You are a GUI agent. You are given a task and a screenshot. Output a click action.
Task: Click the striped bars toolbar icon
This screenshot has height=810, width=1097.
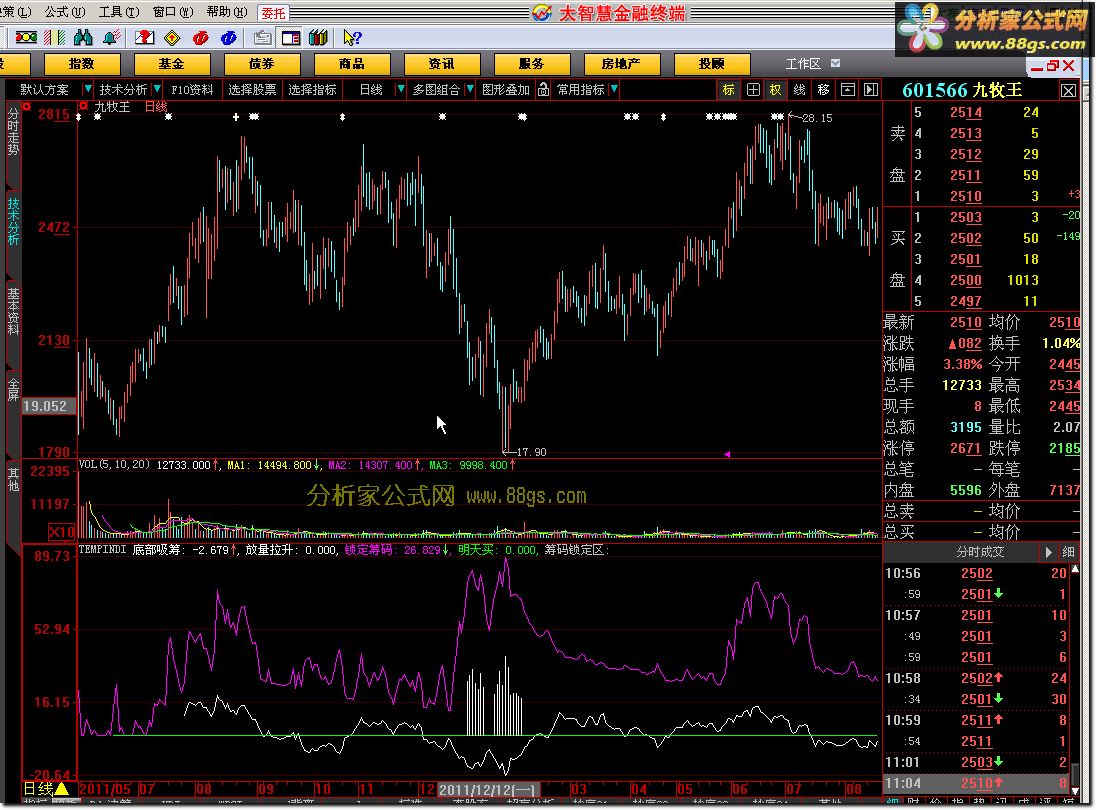(x=55, y=37)
